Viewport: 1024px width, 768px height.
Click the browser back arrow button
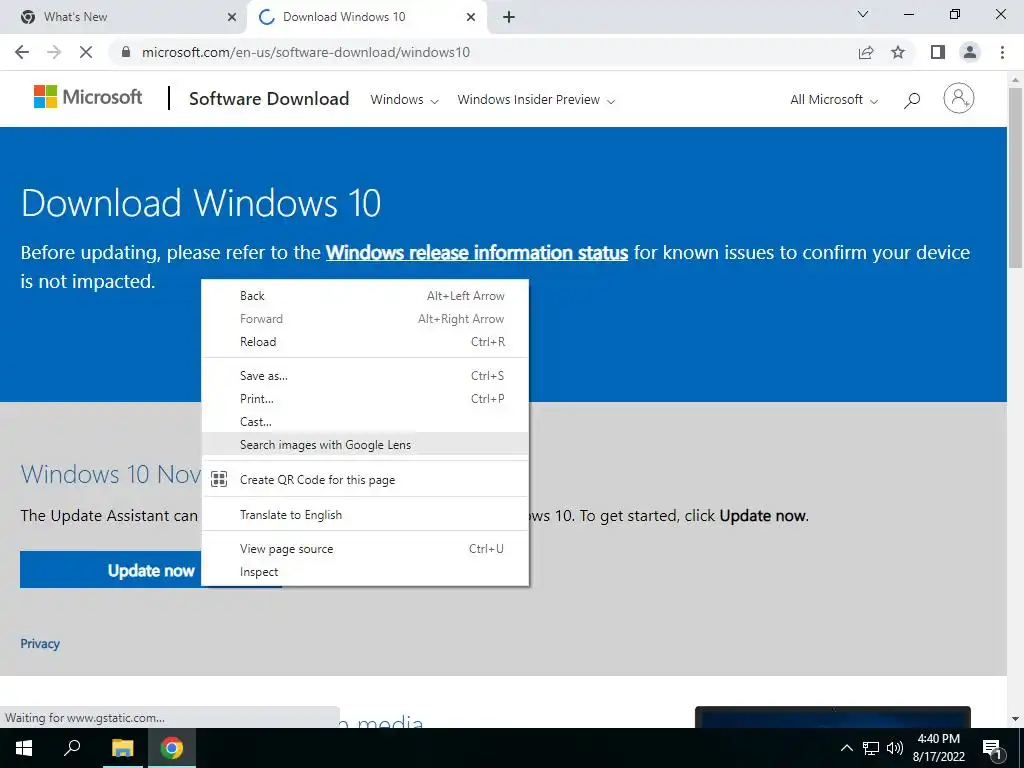[22, 52]
